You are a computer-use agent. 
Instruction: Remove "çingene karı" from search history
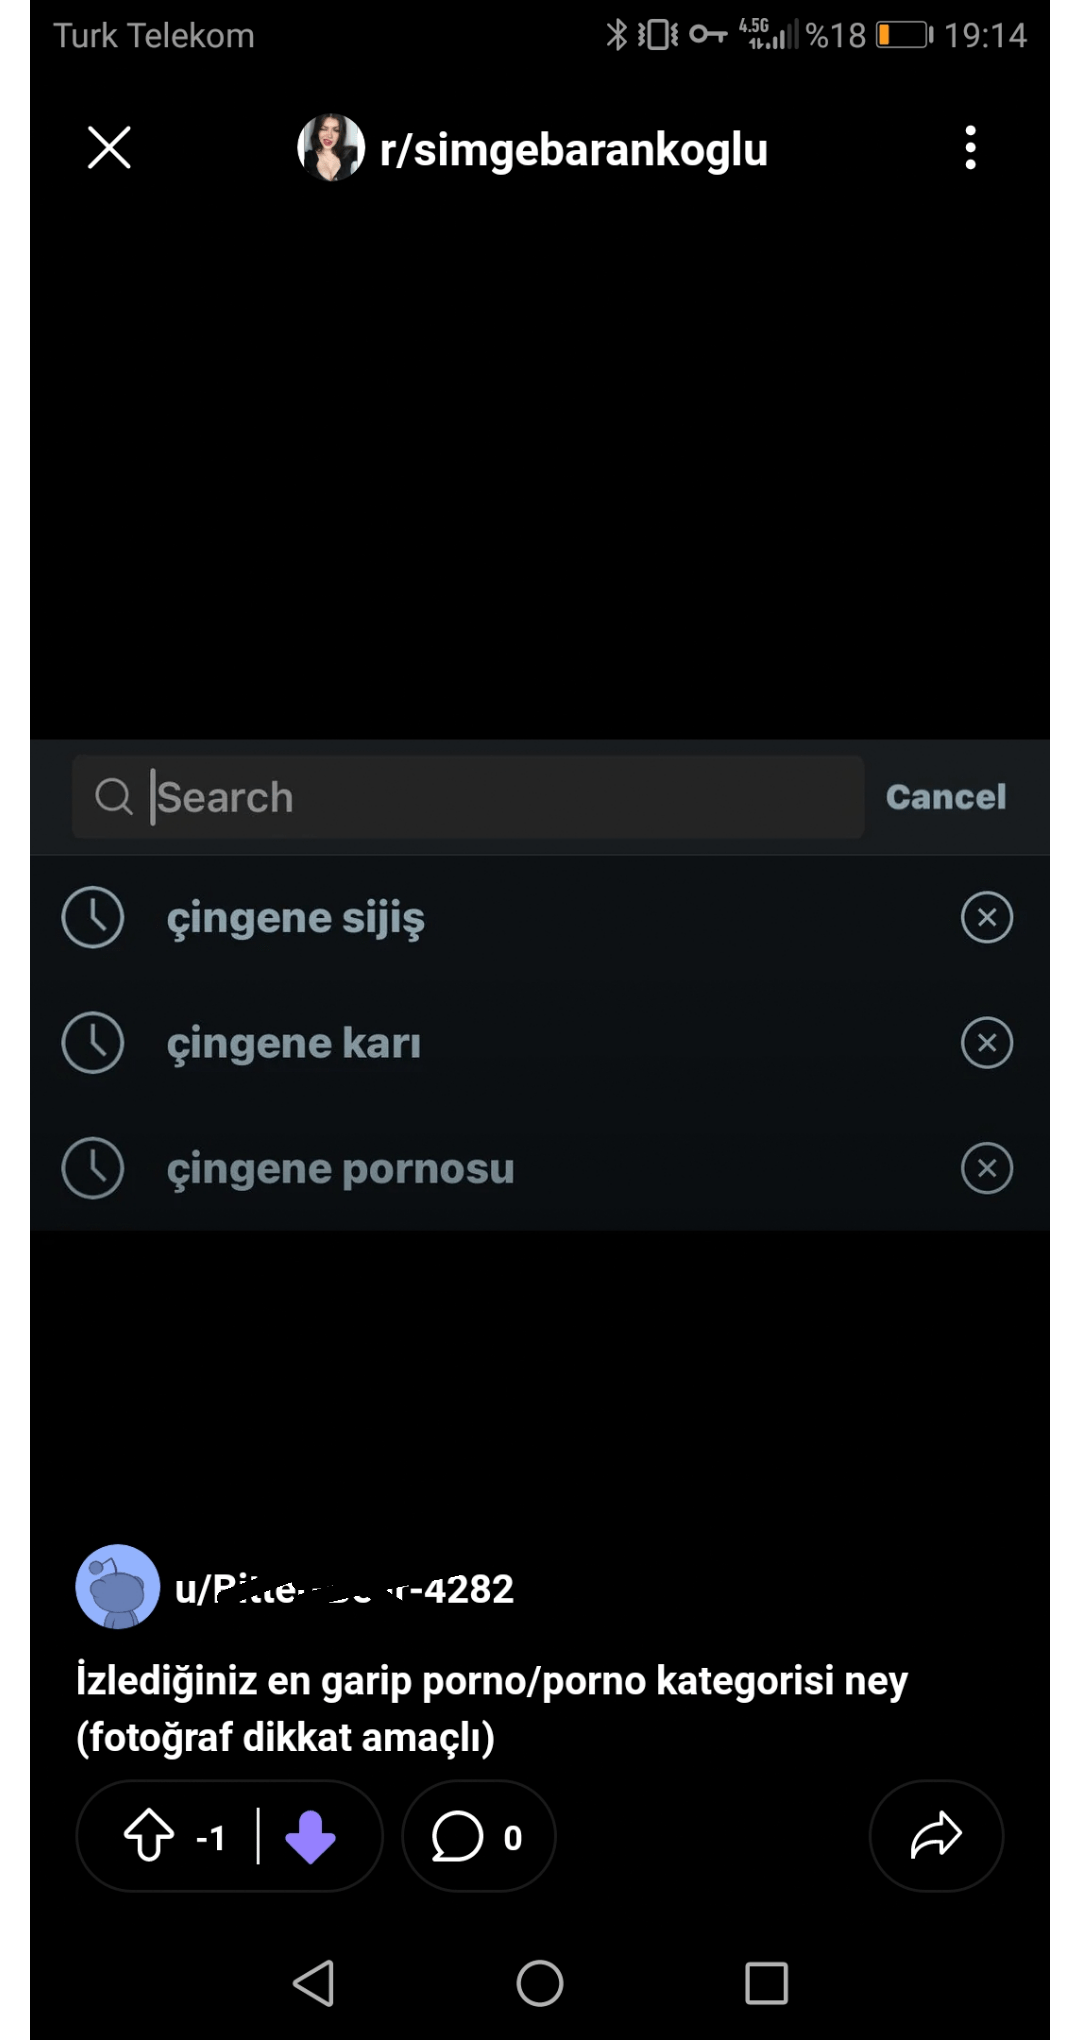(x=986, y=1043)
